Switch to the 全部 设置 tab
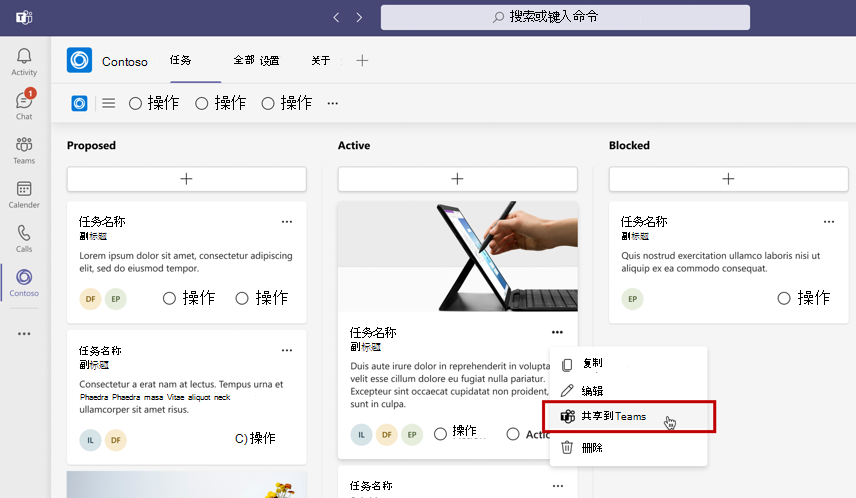The width and height of the screenshot is (856, 498). pos(256,61)
